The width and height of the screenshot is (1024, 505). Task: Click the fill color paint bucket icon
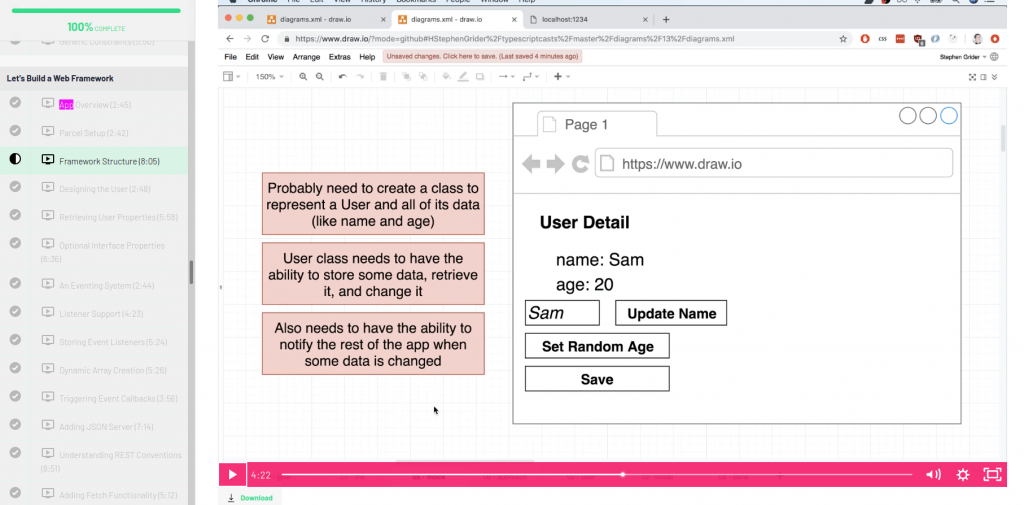tap(447, 76)
